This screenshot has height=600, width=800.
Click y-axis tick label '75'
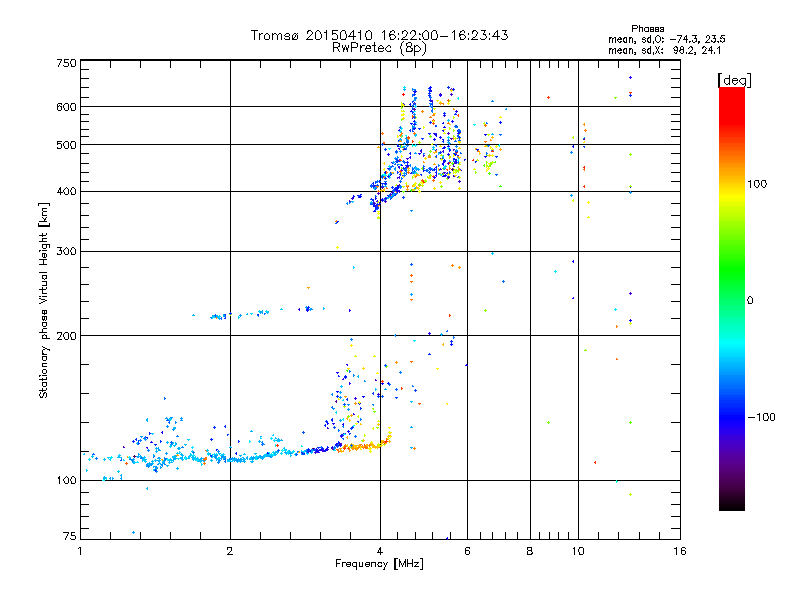[70, 536]
